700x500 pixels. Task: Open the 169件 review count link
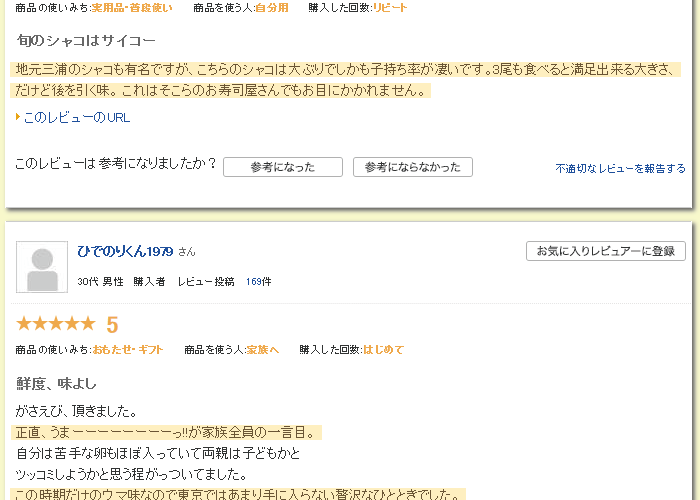[x=258, y=282]
